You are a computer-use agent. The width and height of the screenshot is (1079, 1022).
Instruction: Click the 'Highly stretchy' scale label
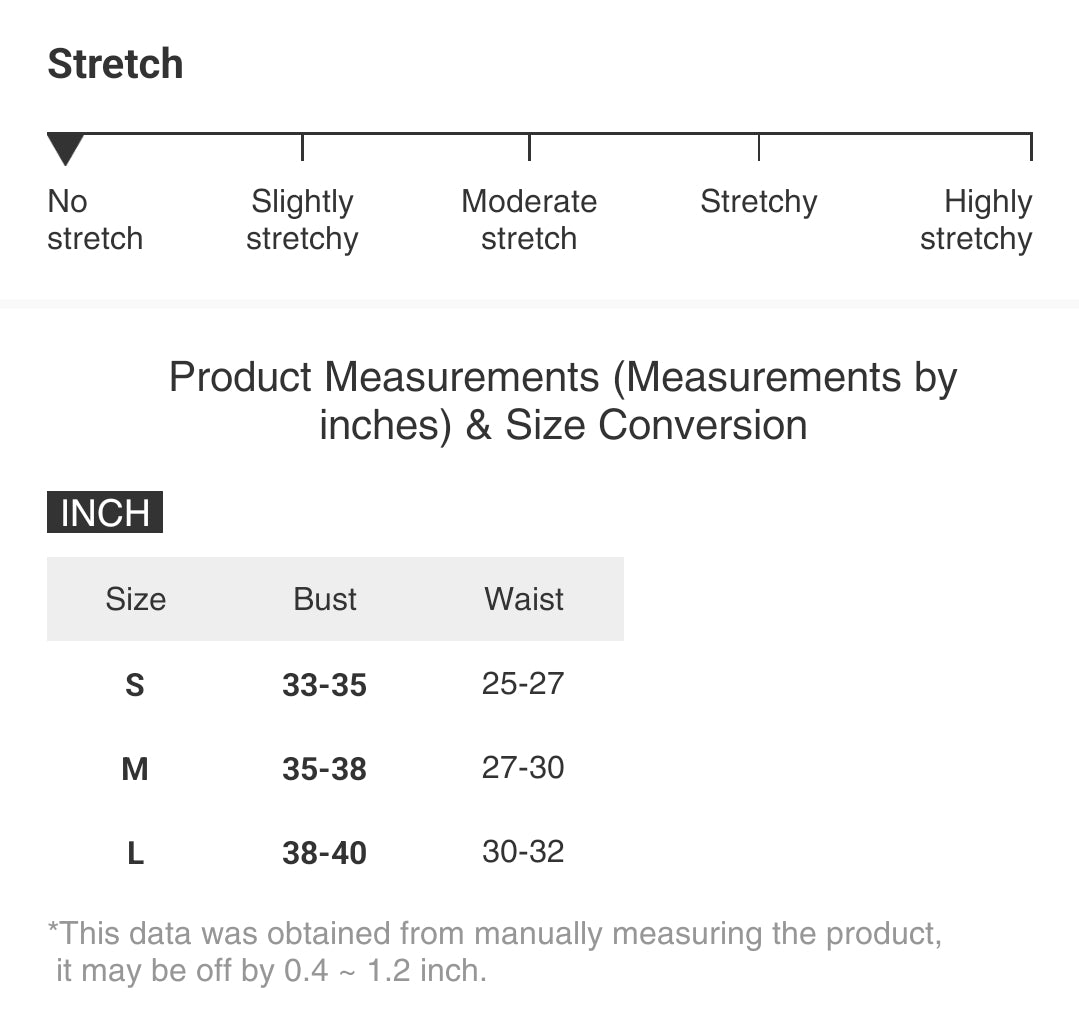coord(976,220)
